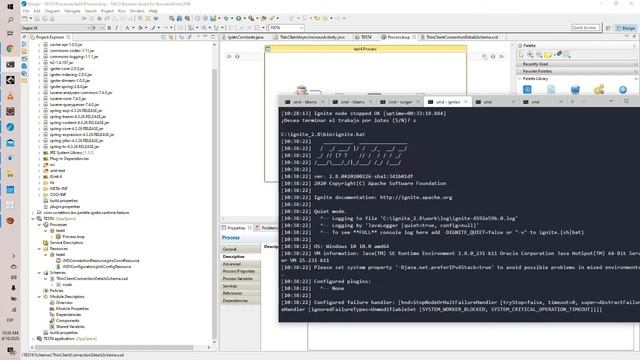Collapse the Module Descriptors node

coord(40,297)
